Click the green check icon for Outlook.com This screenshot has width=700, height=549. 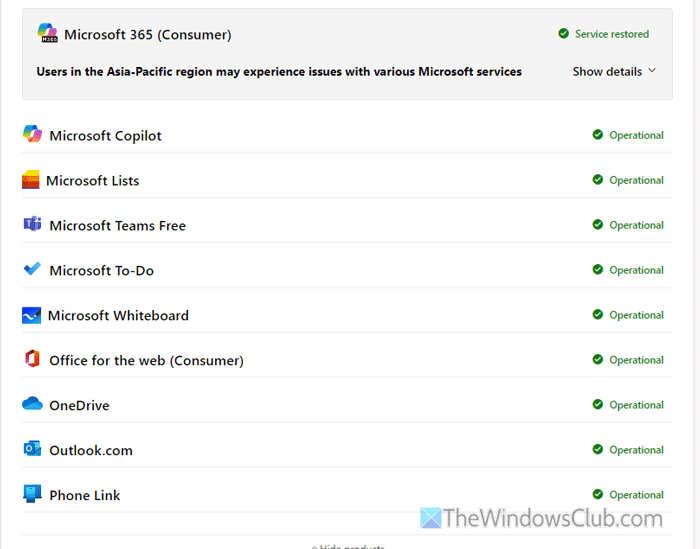(x=598, y=449)
